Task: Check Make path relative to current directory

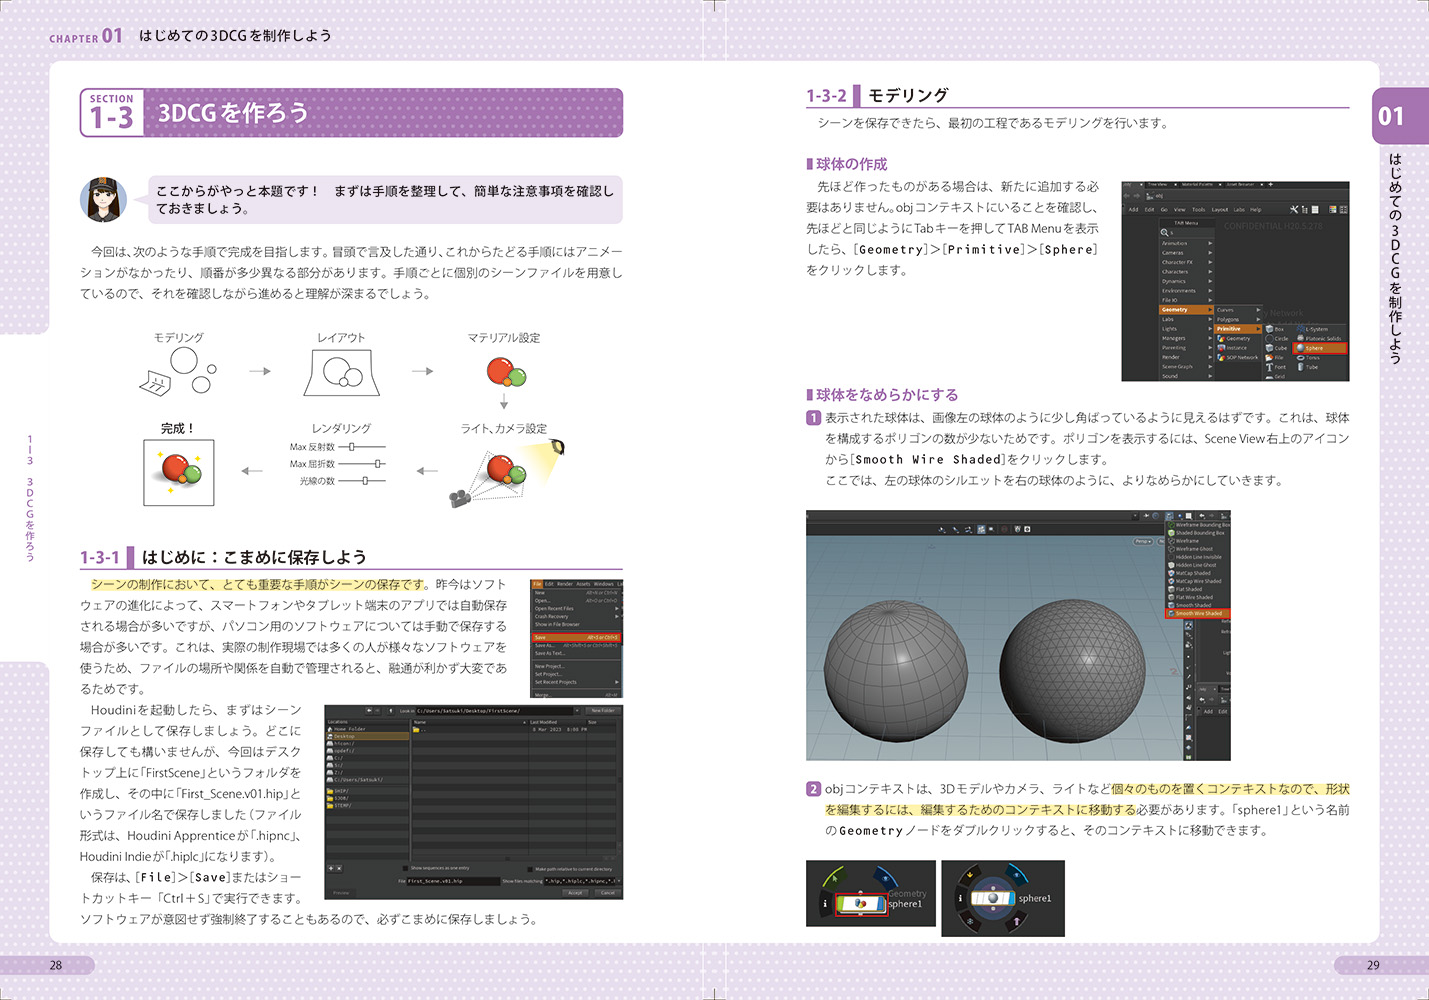Action: click(x=530, y=869)
